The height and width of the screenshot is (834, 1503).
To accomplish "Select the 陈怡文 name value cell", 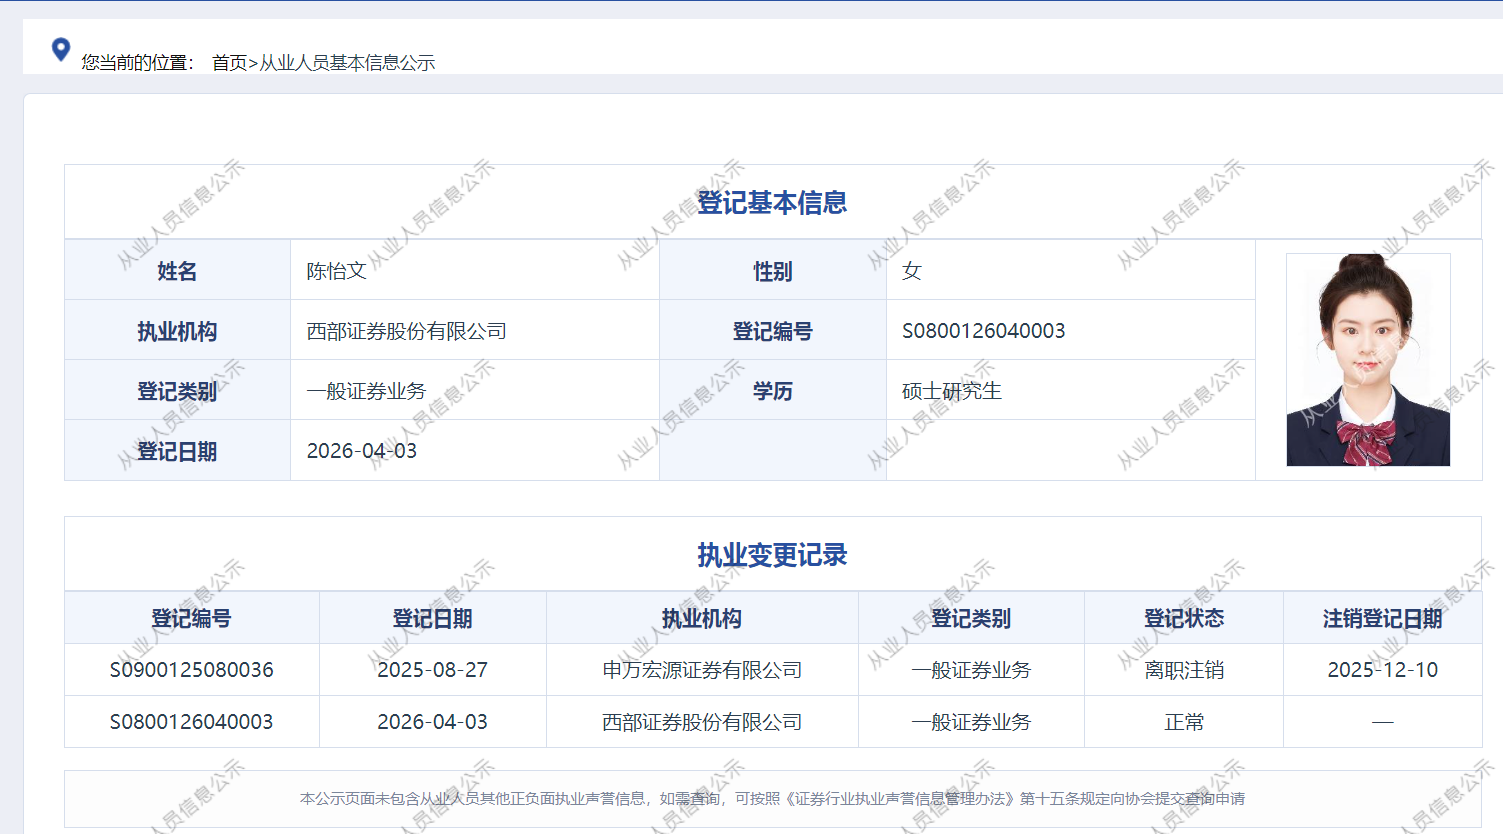I will click(x=337, y=271).
